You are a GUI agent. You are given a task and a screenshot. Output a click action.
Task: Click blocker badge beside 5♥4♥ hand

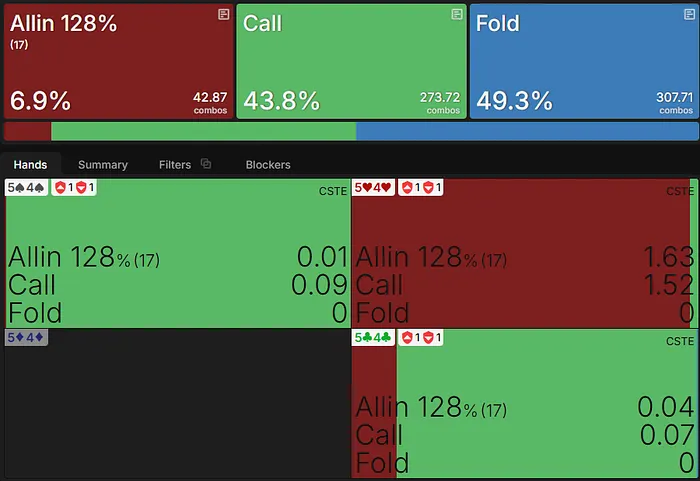click(x=420, y=187)
